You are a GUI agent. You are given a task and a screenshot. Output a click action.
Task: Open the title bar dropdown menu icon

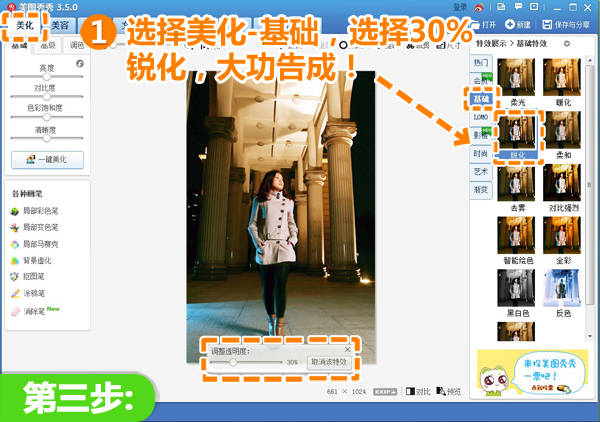534,7
